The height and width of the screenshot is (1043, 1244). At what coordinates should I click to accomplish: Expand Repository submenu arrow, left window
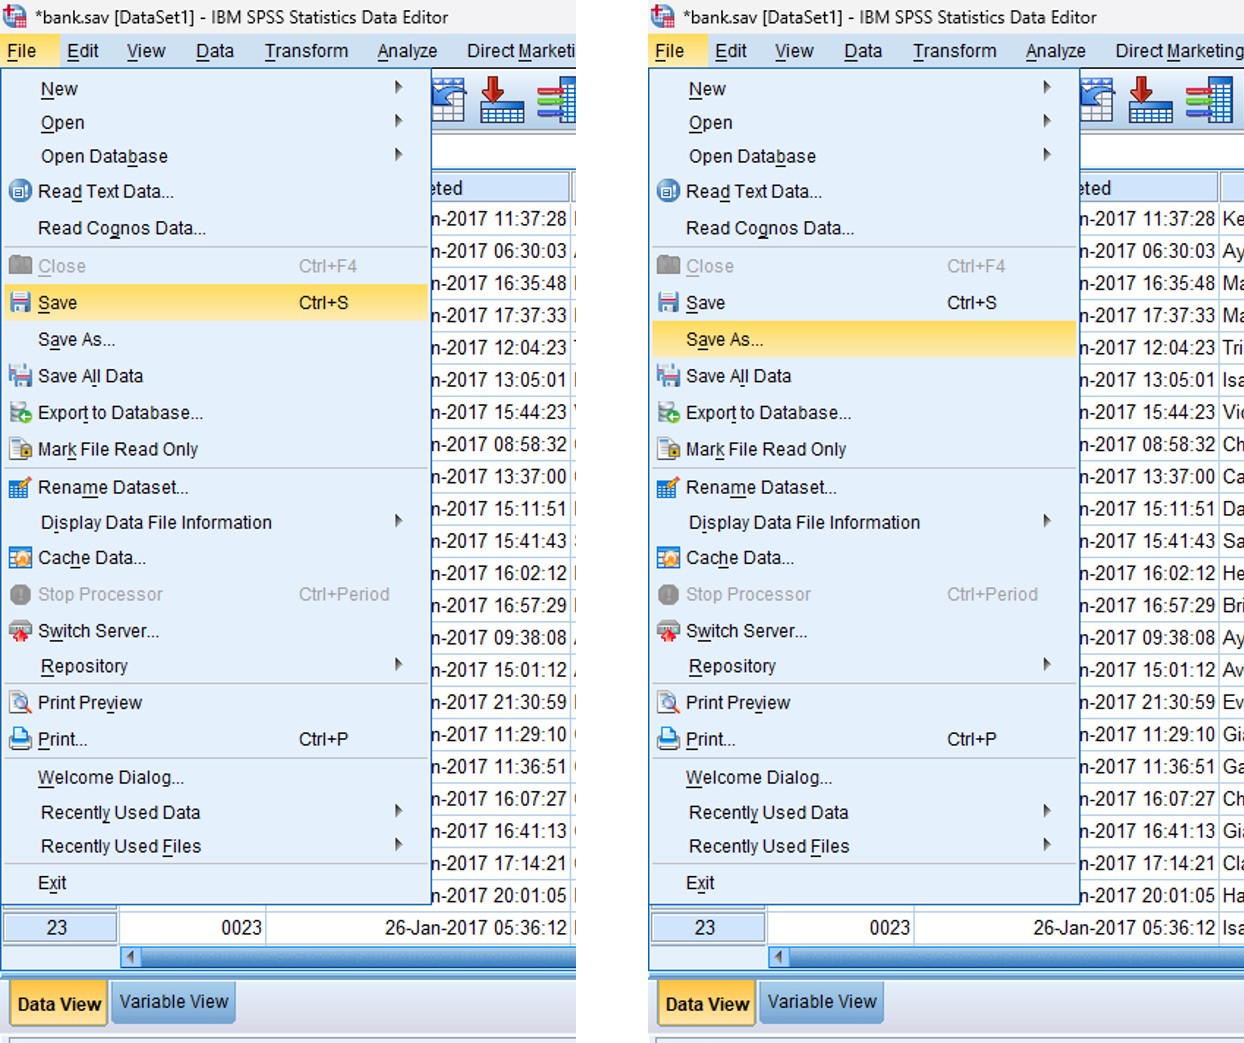click(x=398, y=665)
